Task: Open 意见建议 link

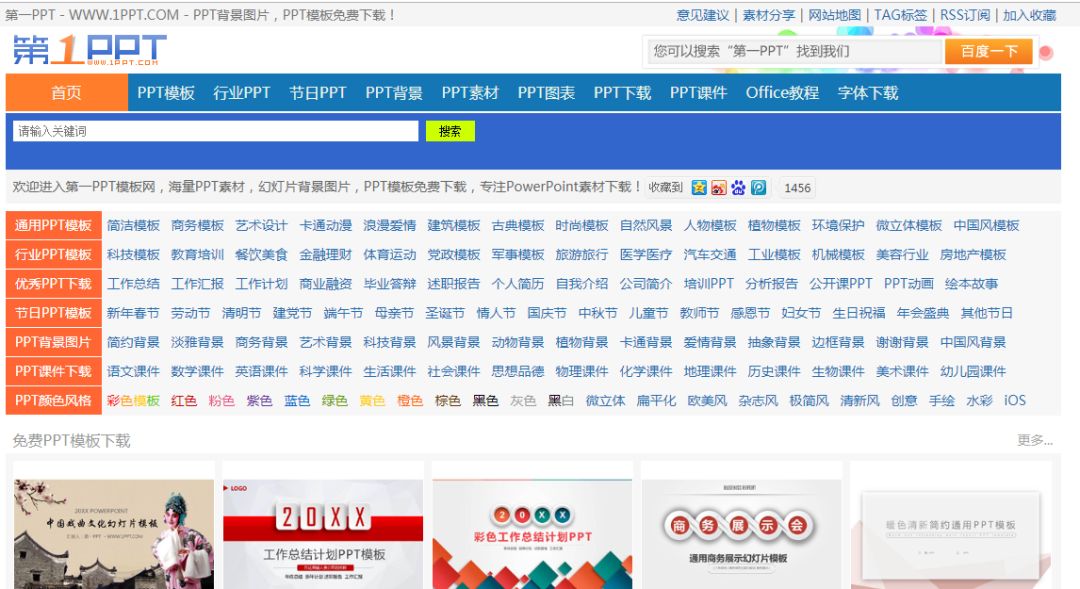Action: [x=703, y=15]
